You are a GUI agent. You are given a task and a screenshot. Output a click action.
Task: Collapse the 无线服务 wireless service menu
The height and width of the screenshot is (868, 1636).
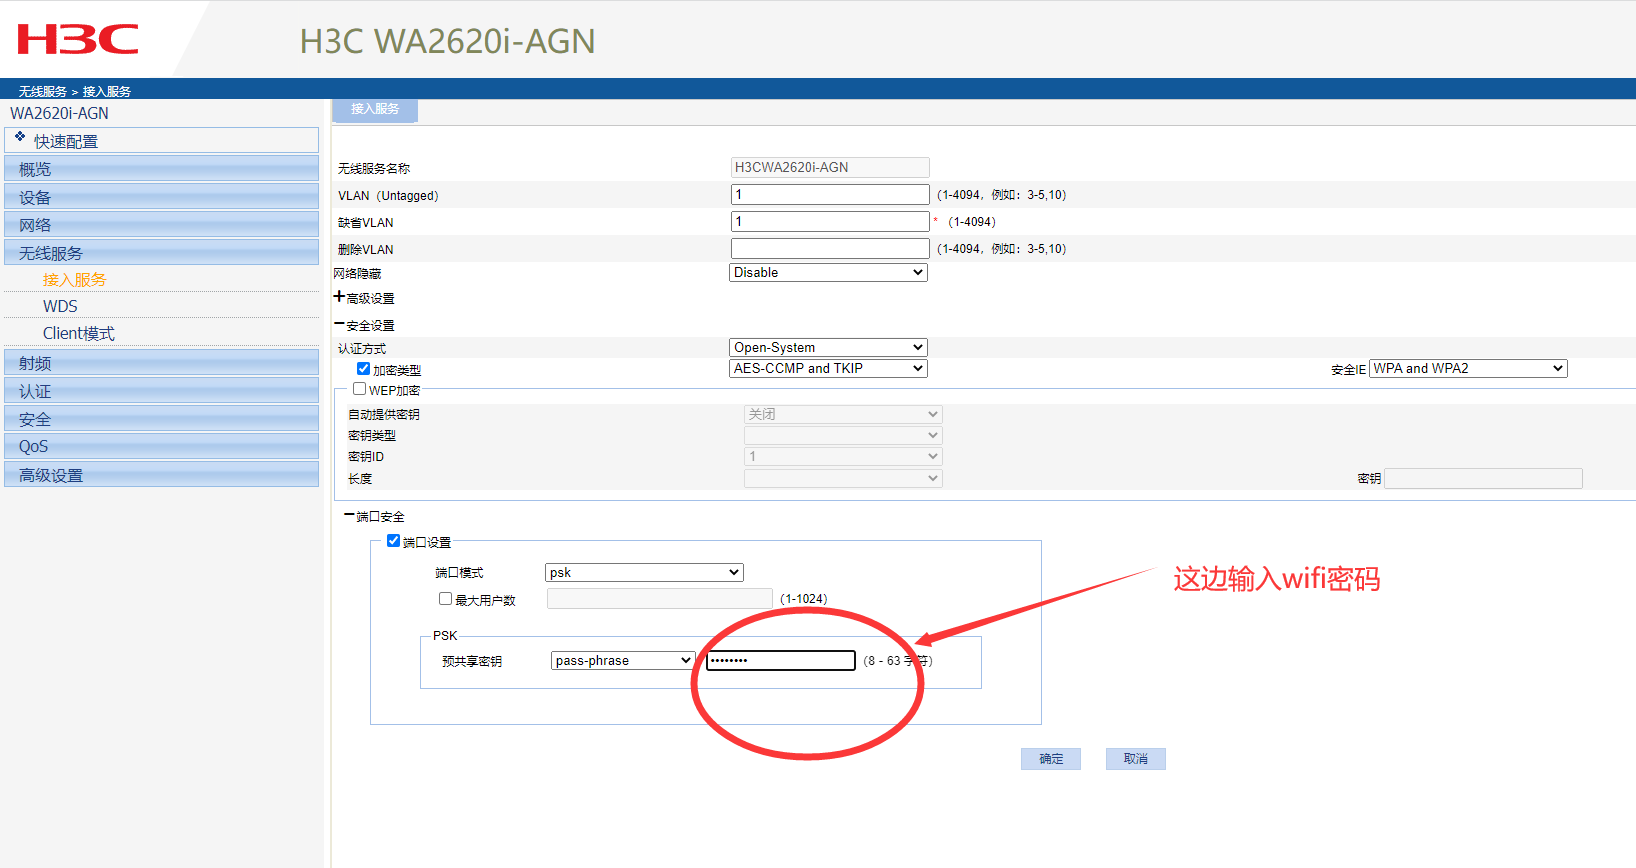point(162,252)
